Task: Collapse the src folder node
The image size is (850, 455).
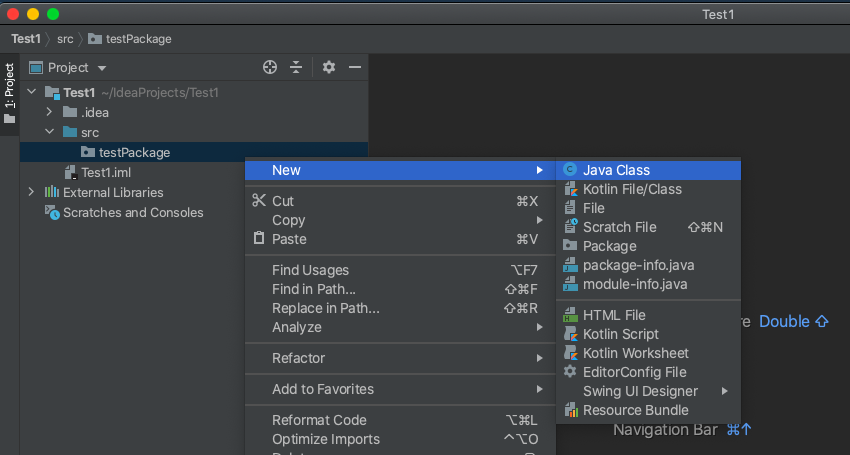Action: pyautogui.click(x=50, y=132)
